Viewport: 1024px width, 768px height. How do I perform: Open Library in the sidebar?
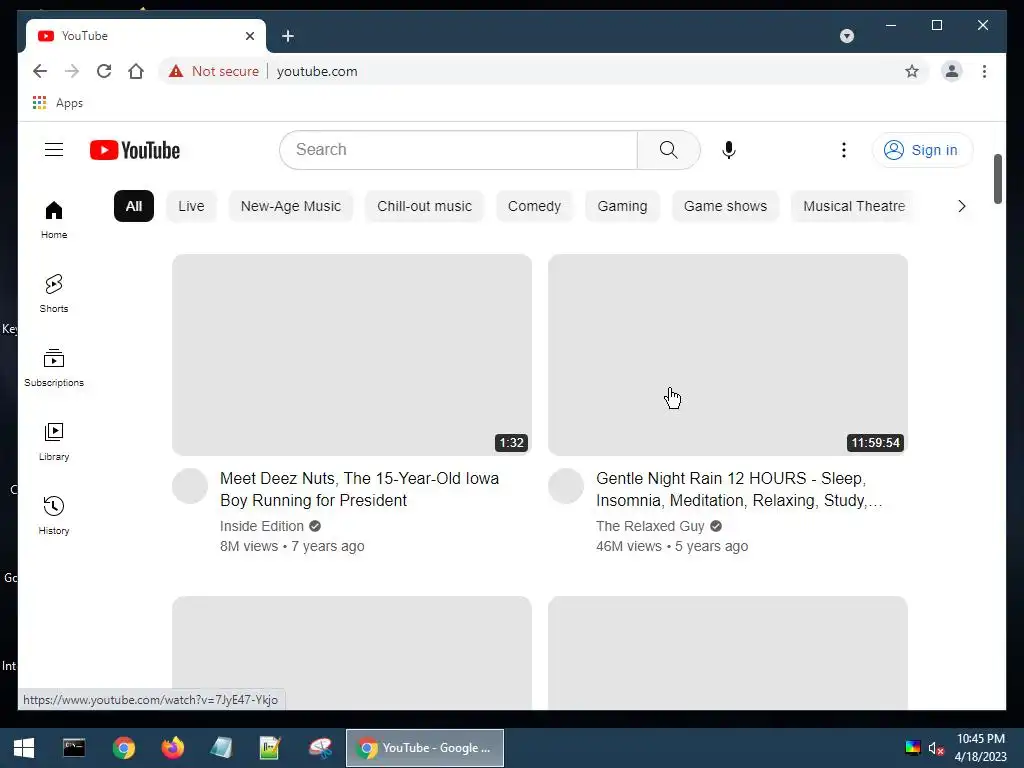pos(54,442)
